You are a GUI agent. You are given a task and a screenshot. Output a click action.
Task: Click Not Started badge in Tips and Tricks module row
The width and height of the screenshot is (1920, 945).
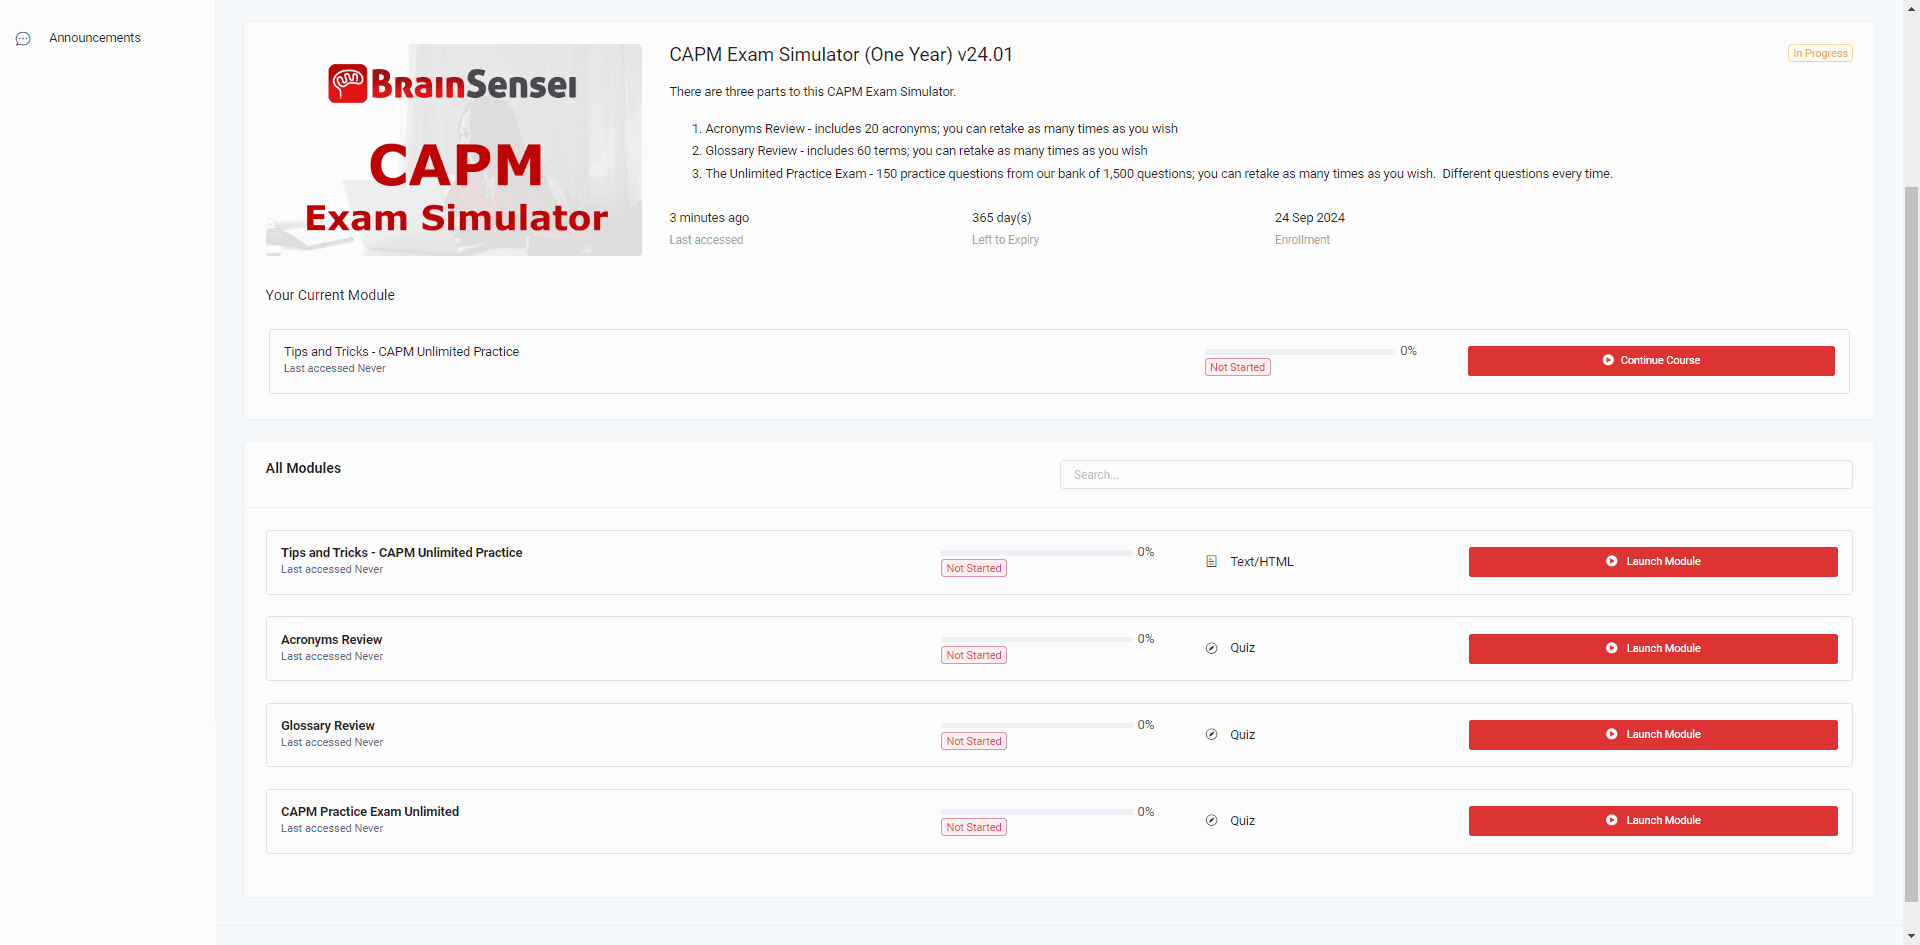click(974, 569)
